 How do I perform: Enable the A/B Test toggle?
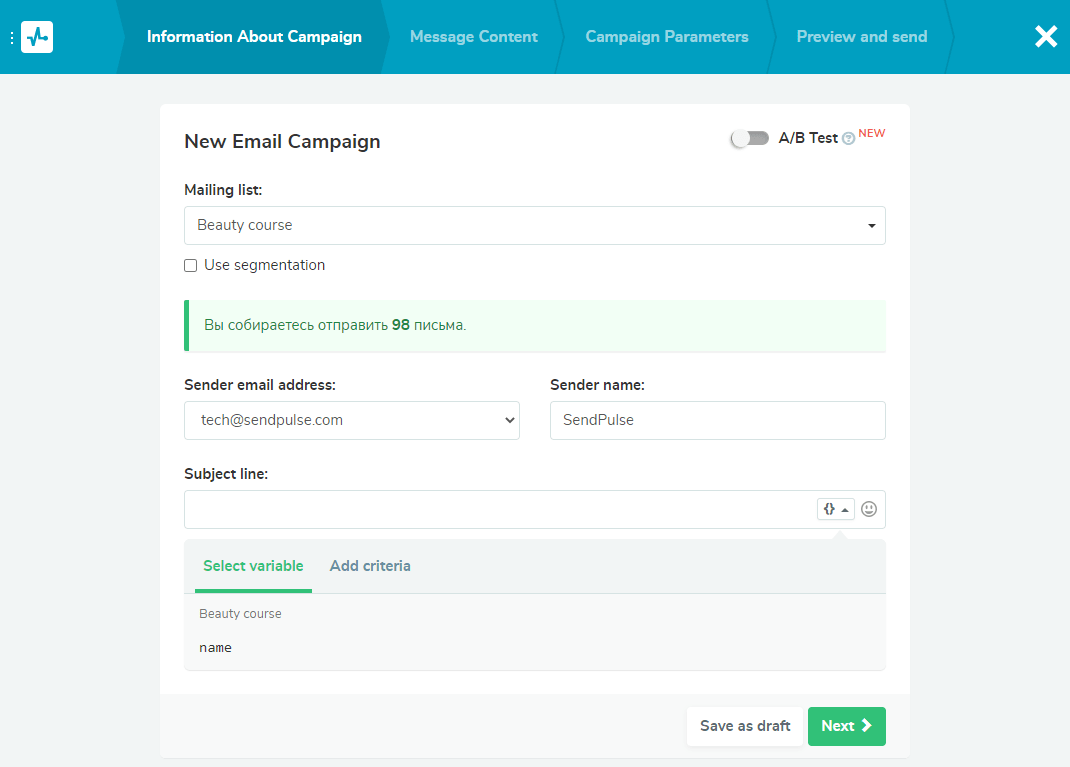(750, 138)
